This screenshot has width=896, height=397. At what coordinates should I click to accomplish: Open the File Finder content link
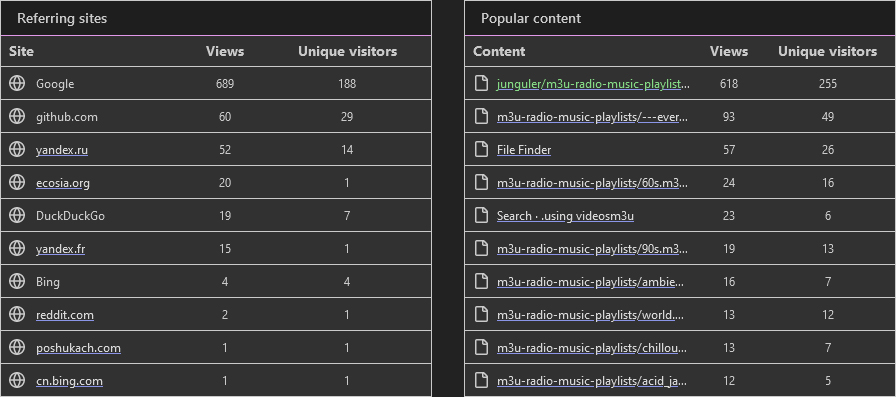(x=524, y=150)
